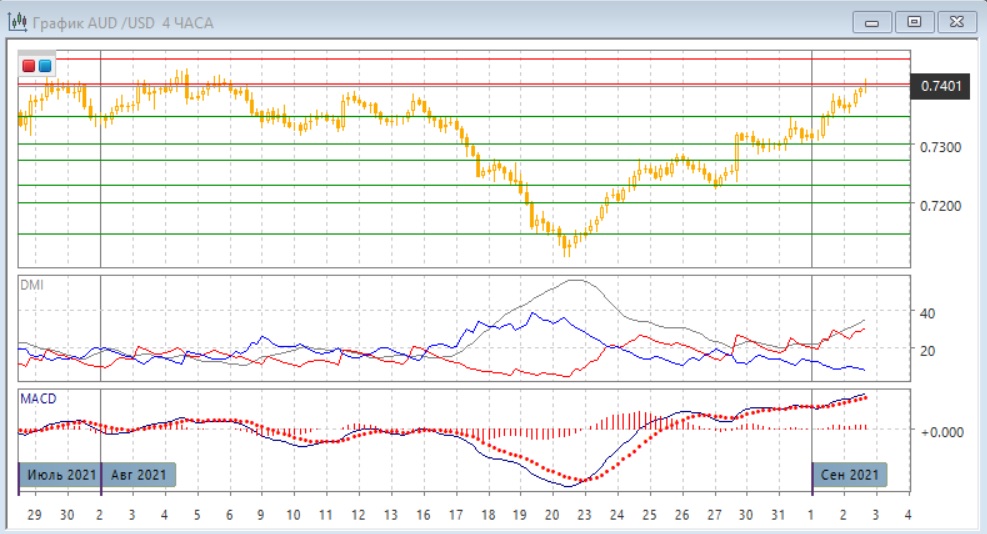Click the 0.7200 price axis label
The width and height of the screenshot is (987, 534).
(x=939, y=206)
